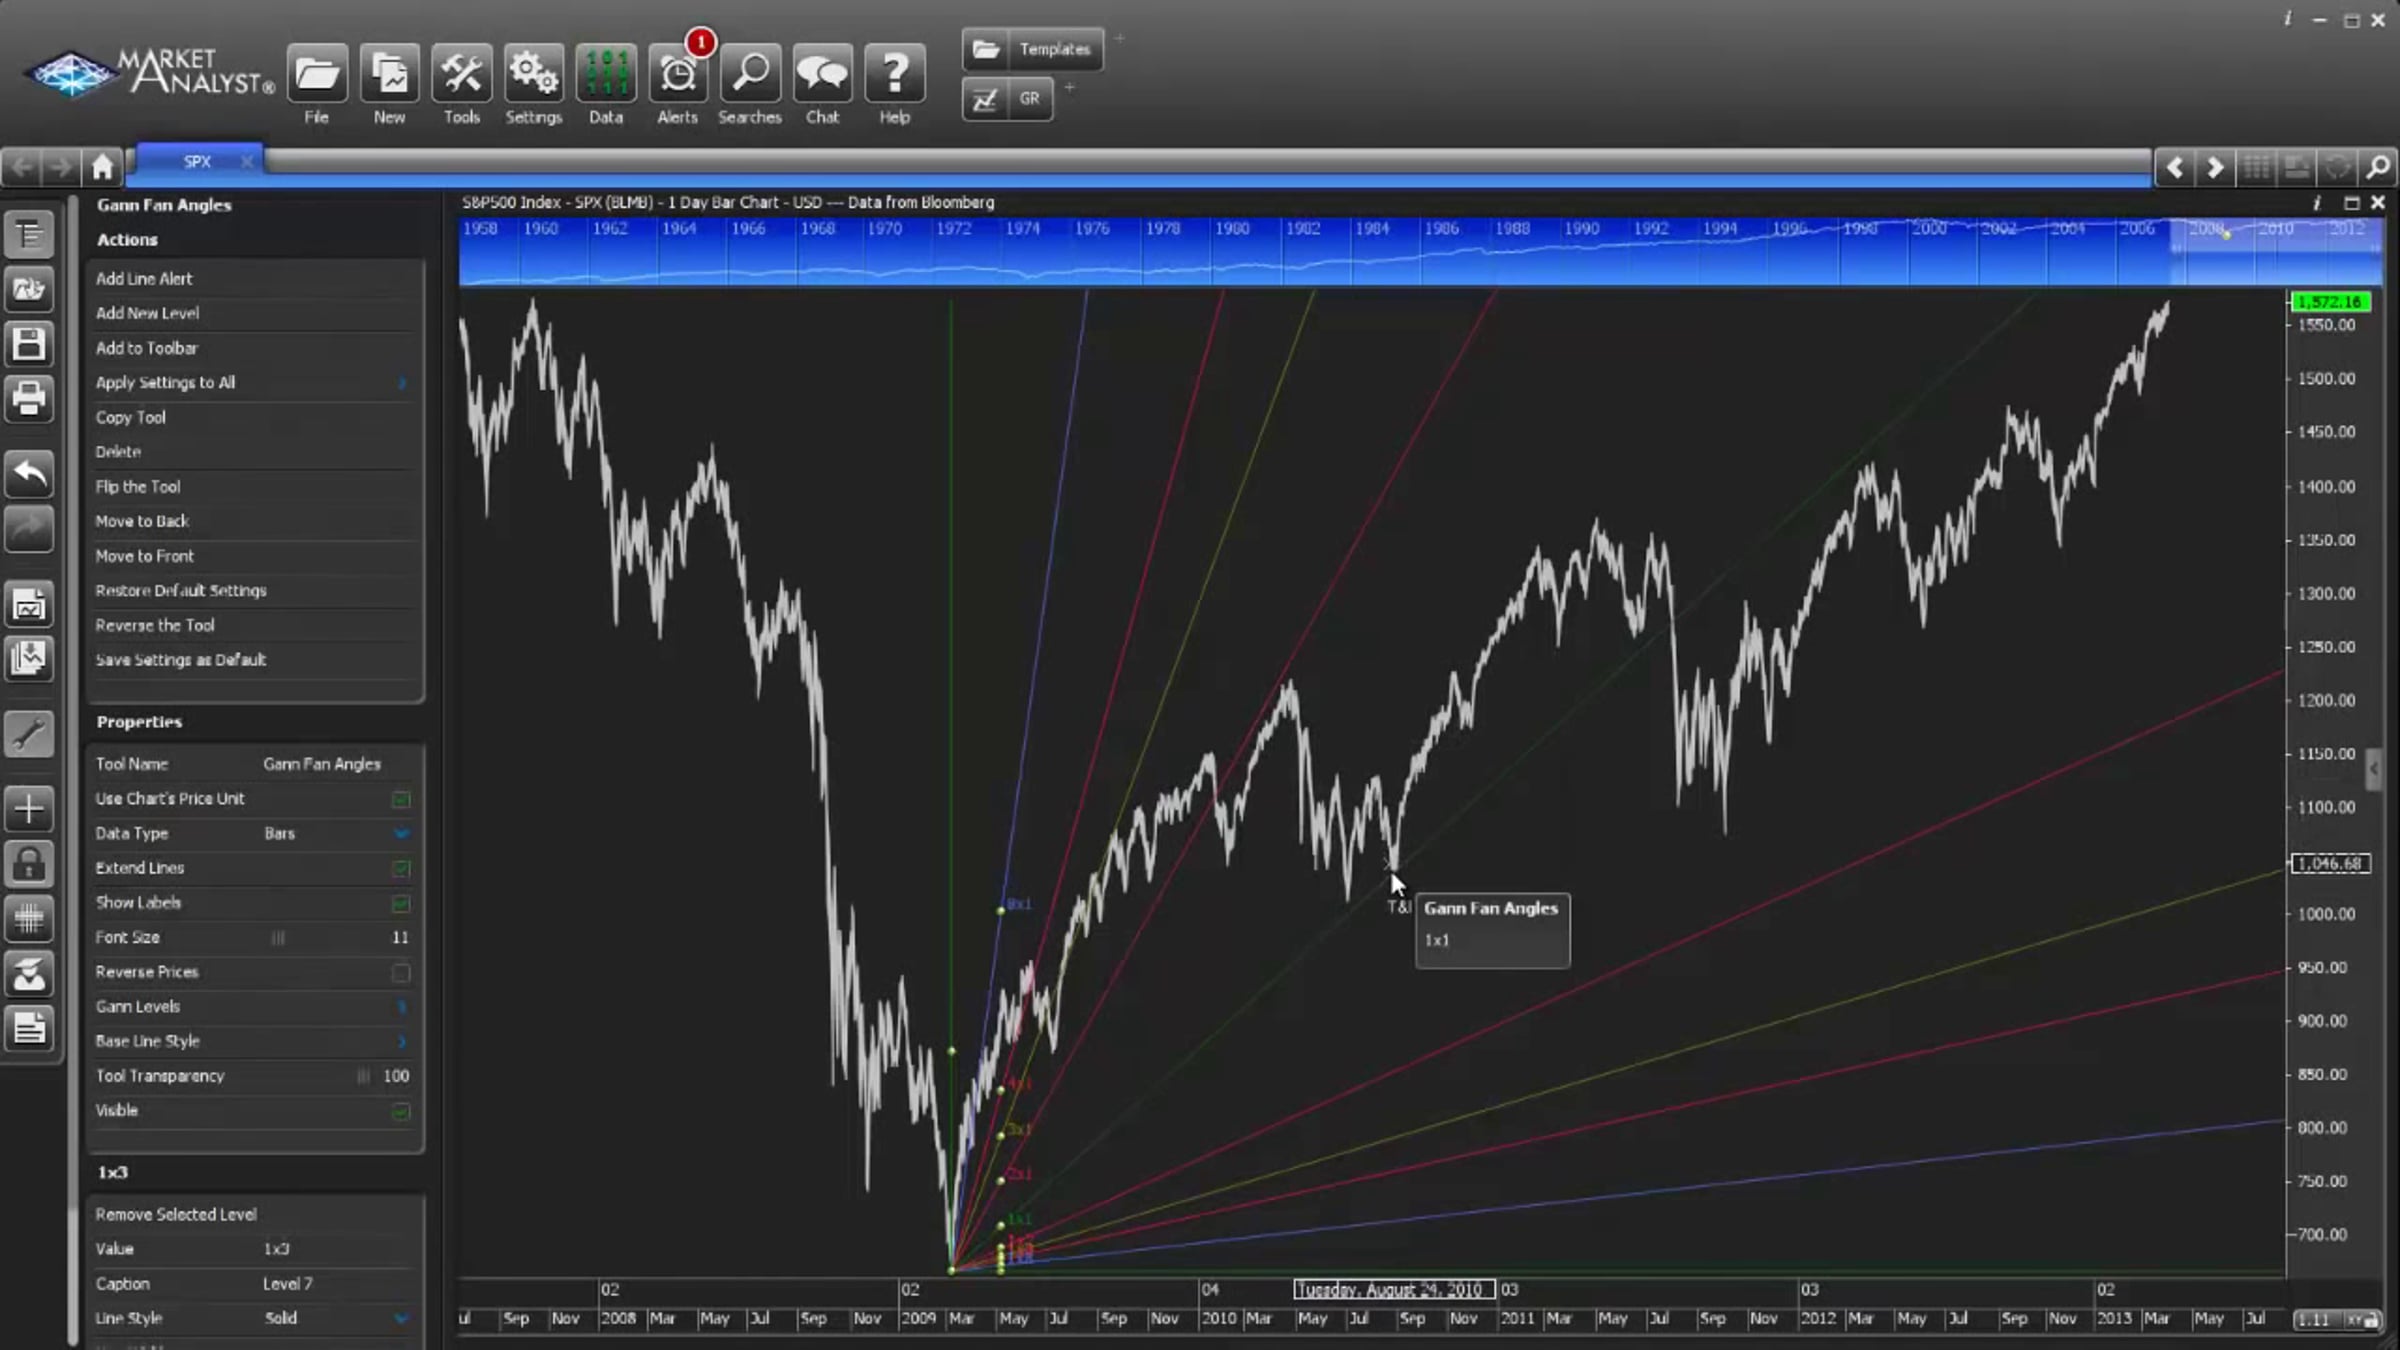
Task: Open the Data Type Bars dropdown
Action: point(401,834)
